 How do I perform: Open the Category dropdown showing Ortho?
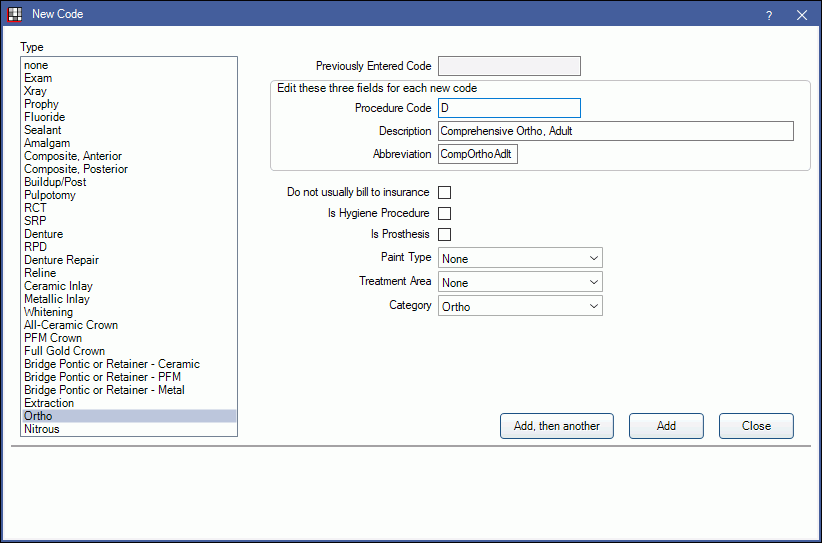pyautogui.click(x=520, y=306)
